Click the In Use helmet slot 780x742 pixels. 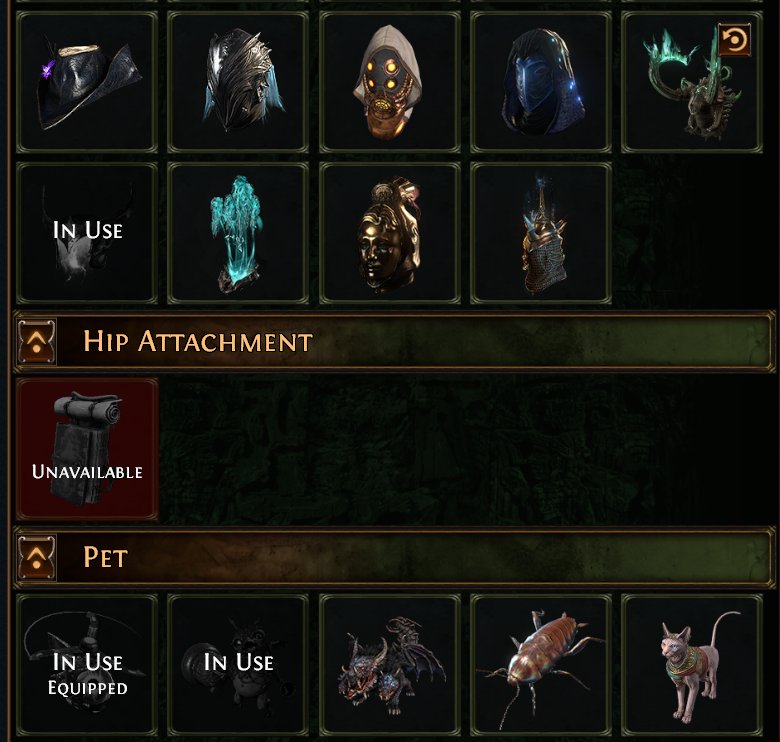[x=87, y=233]
